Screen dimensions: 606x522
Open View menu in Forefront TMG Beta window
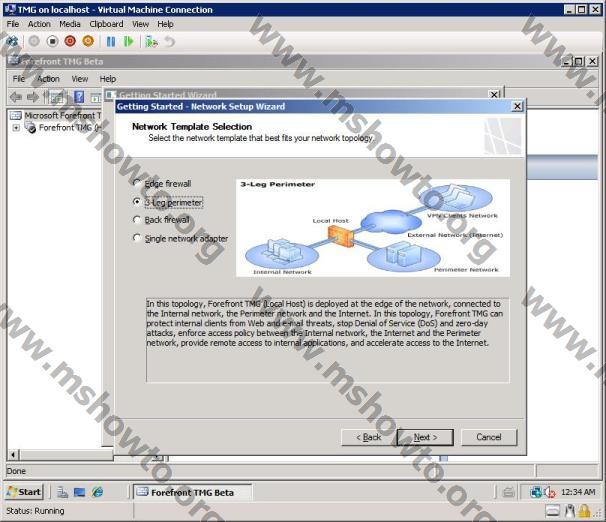[x=80, y=79]
